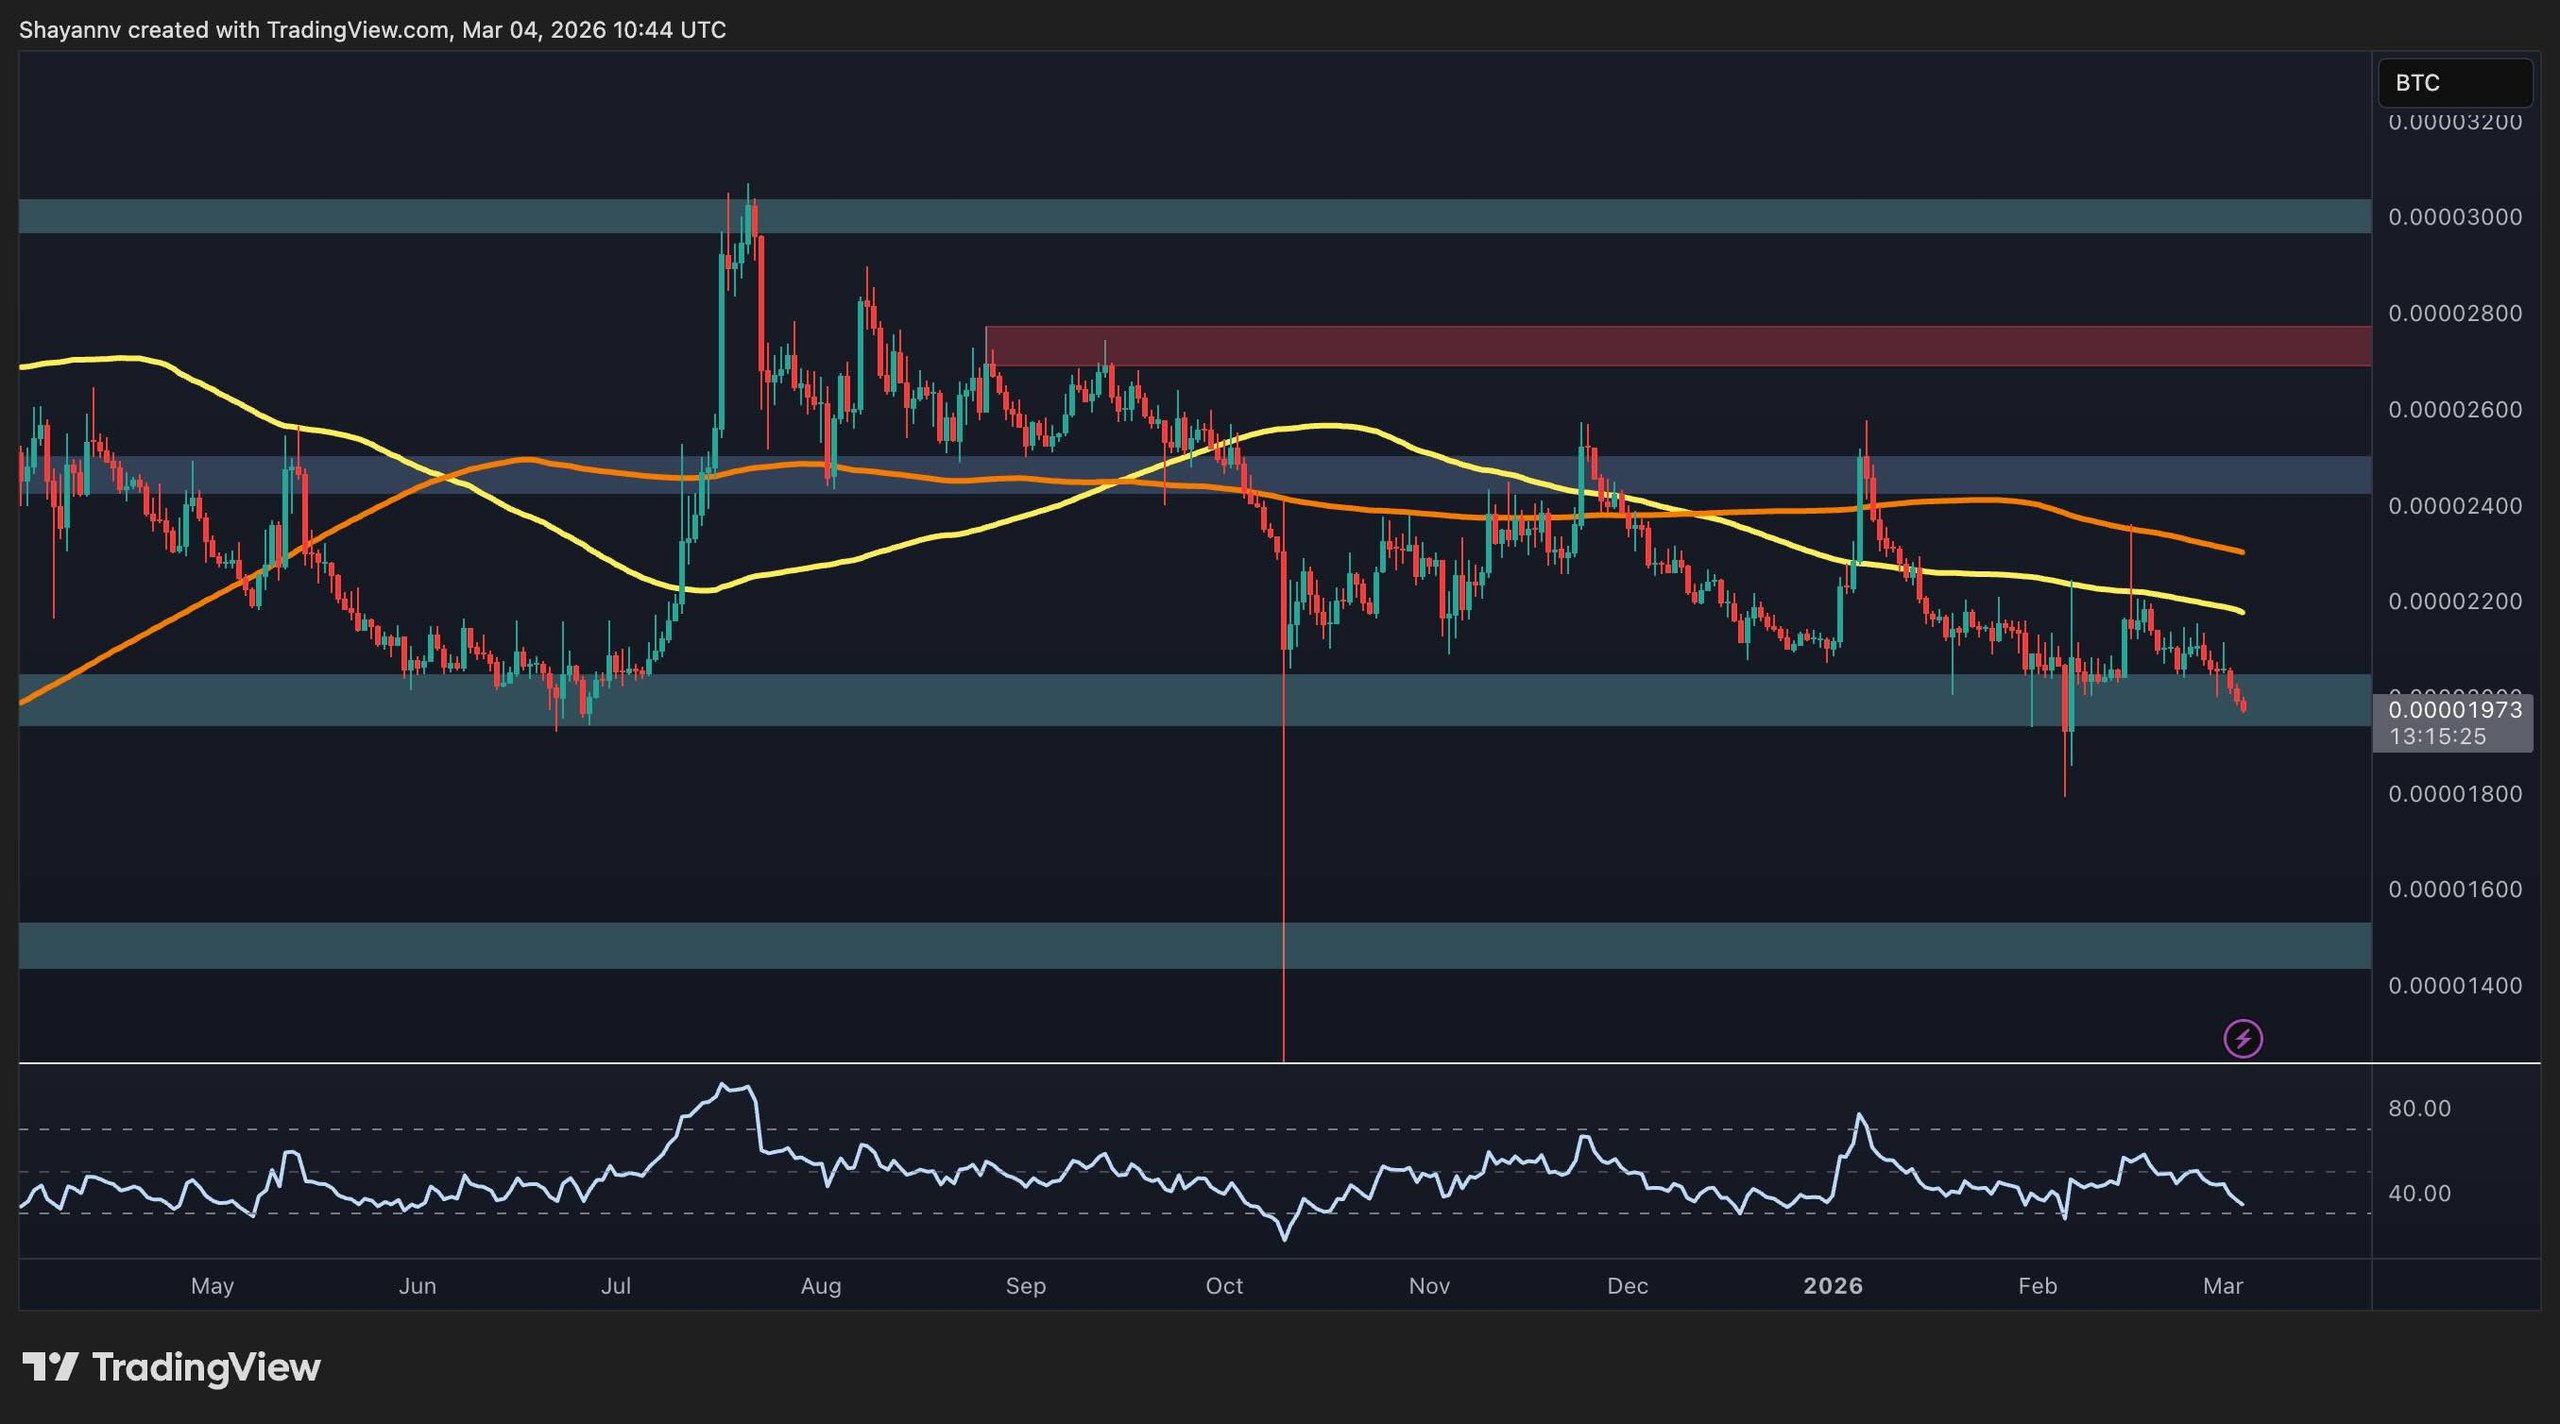Click the Oct label on time axis
This screenshot has height=1424, width=2560.
coord(1224,1286)
